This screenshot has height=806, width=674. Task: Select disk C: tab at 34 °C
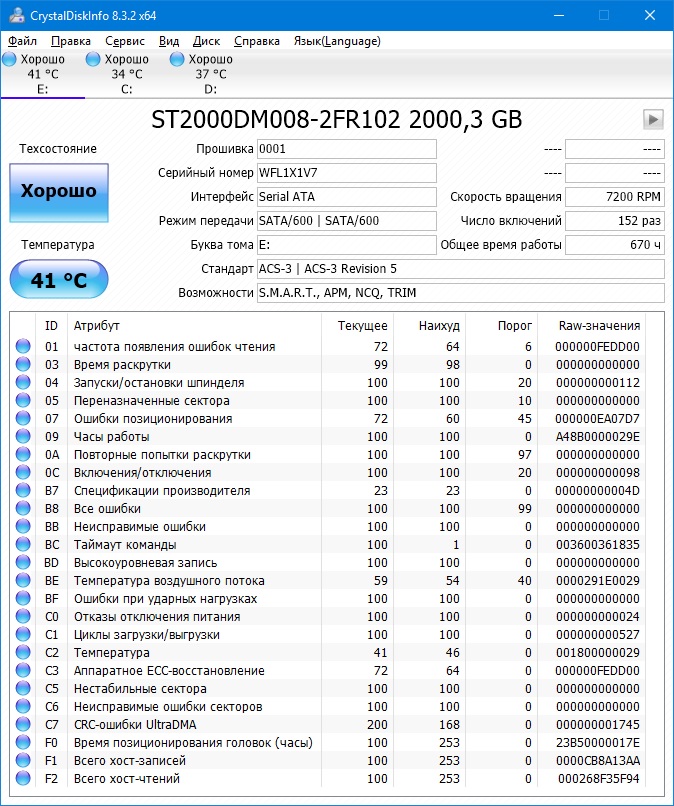tap(126, 74)
